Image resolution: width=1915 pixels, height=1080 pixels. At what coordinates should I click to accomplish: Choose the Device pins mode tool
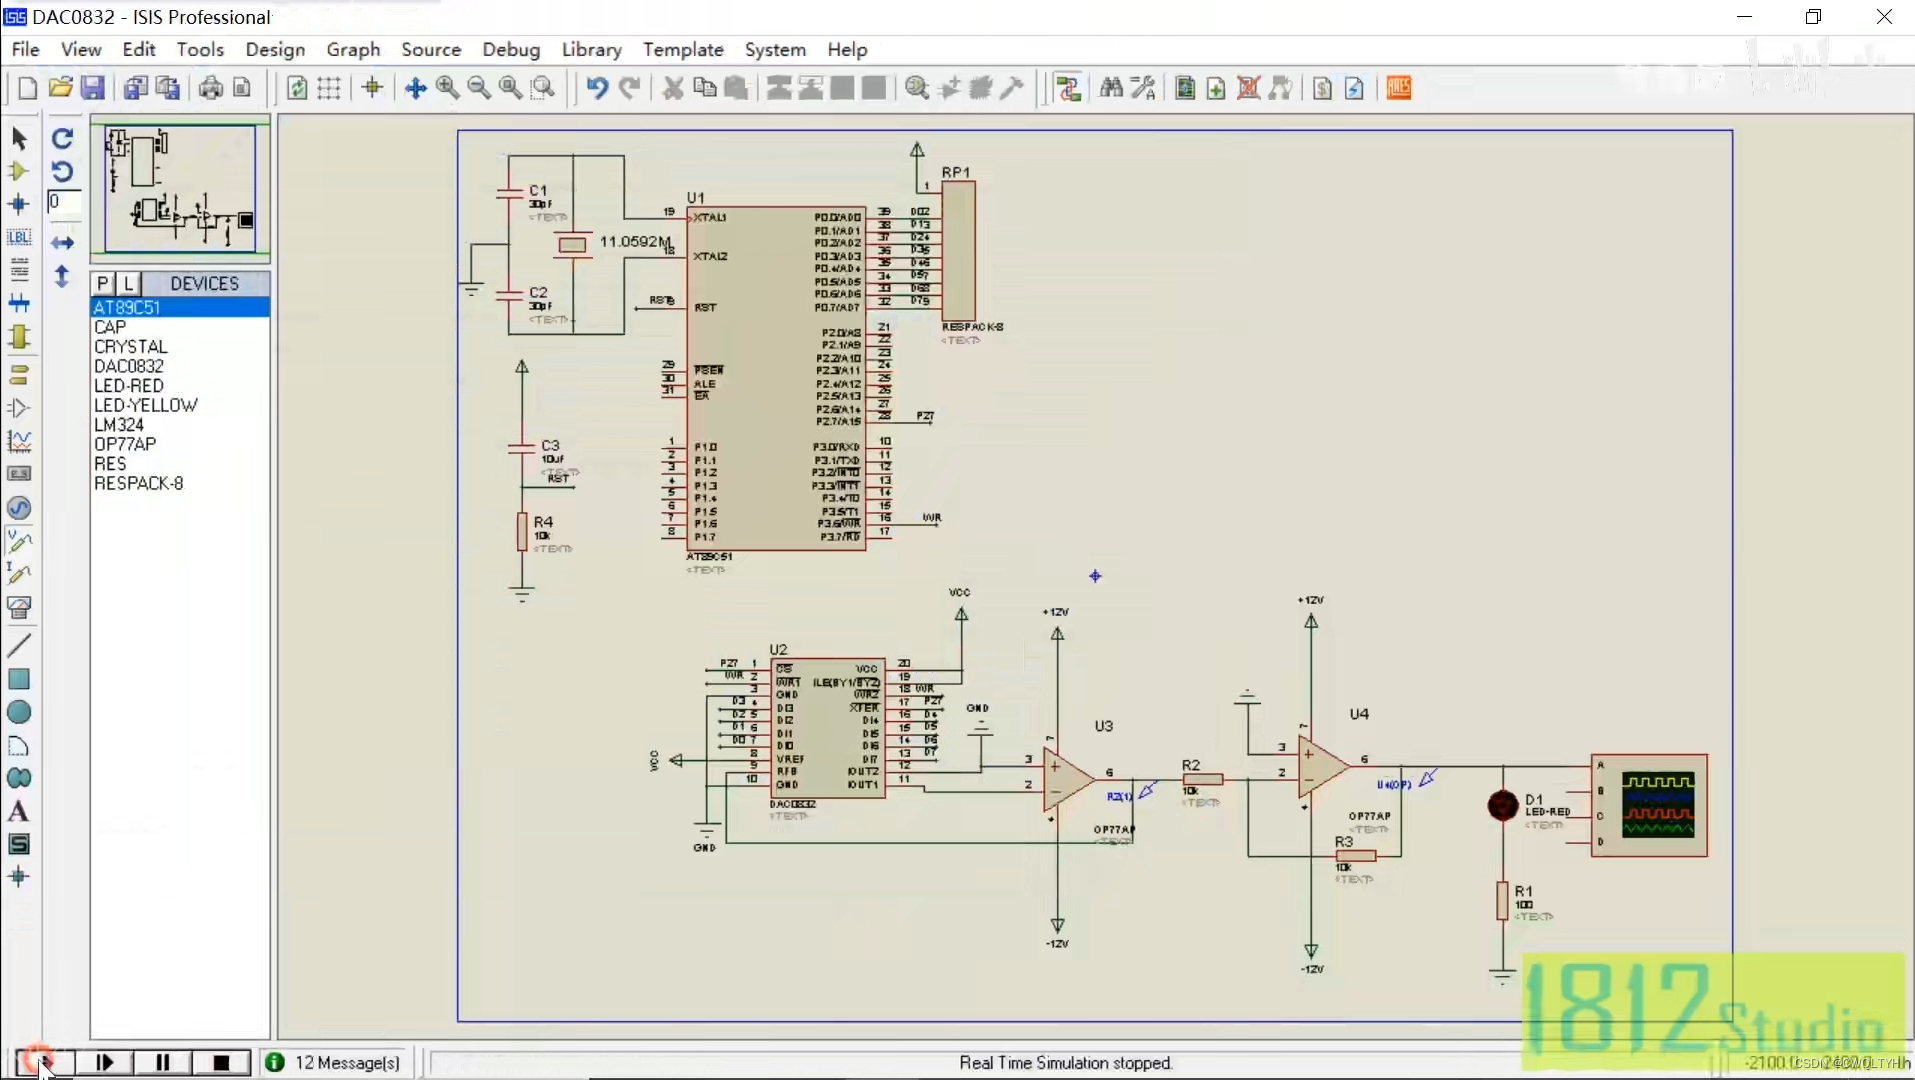[19, 408]
